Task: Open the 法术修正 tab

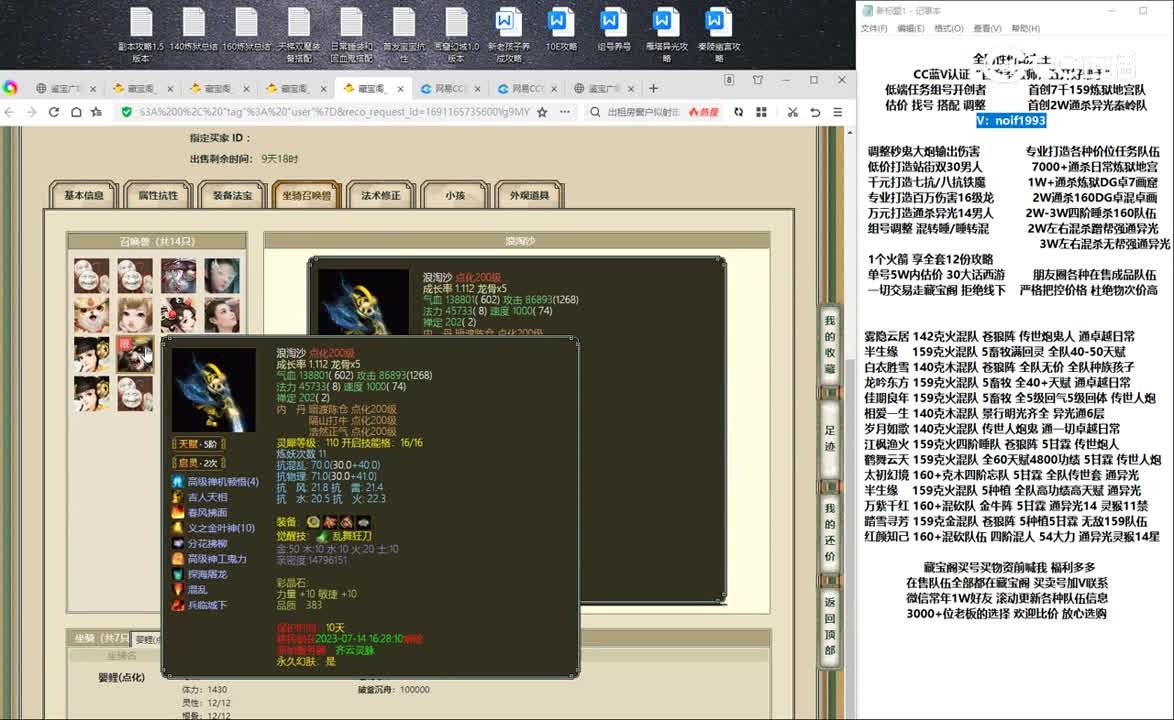Action: (381, 195)
